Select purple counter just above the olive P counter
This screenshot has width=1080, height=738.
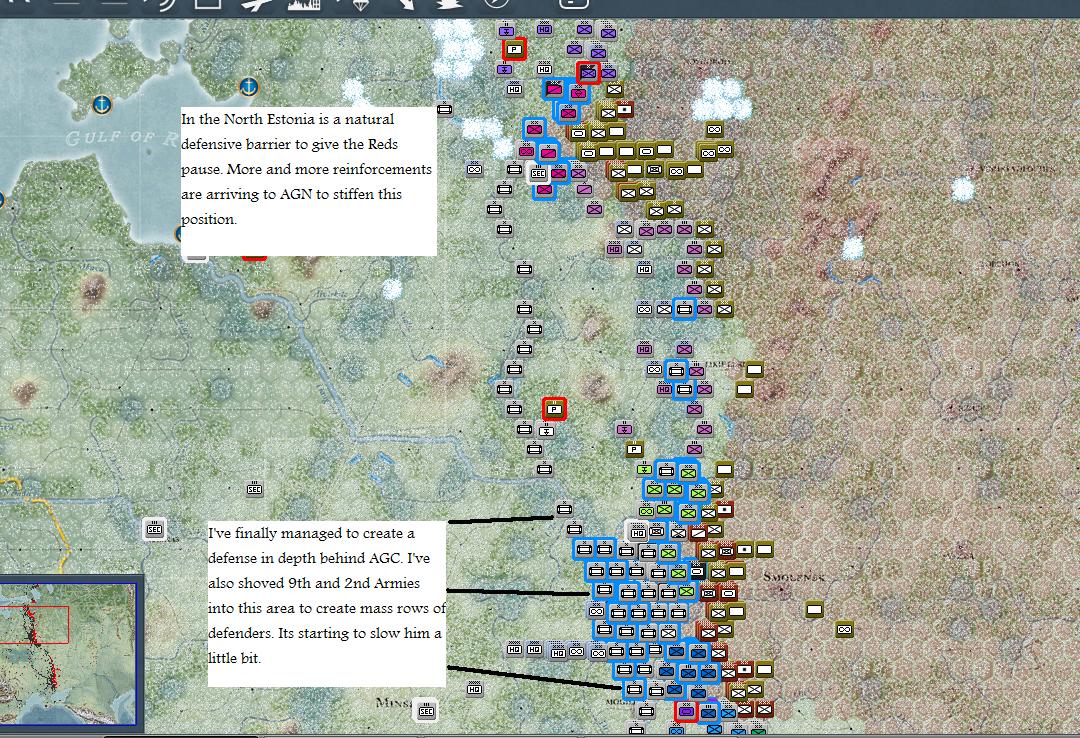pyautogui.click(x=624, y=429)
